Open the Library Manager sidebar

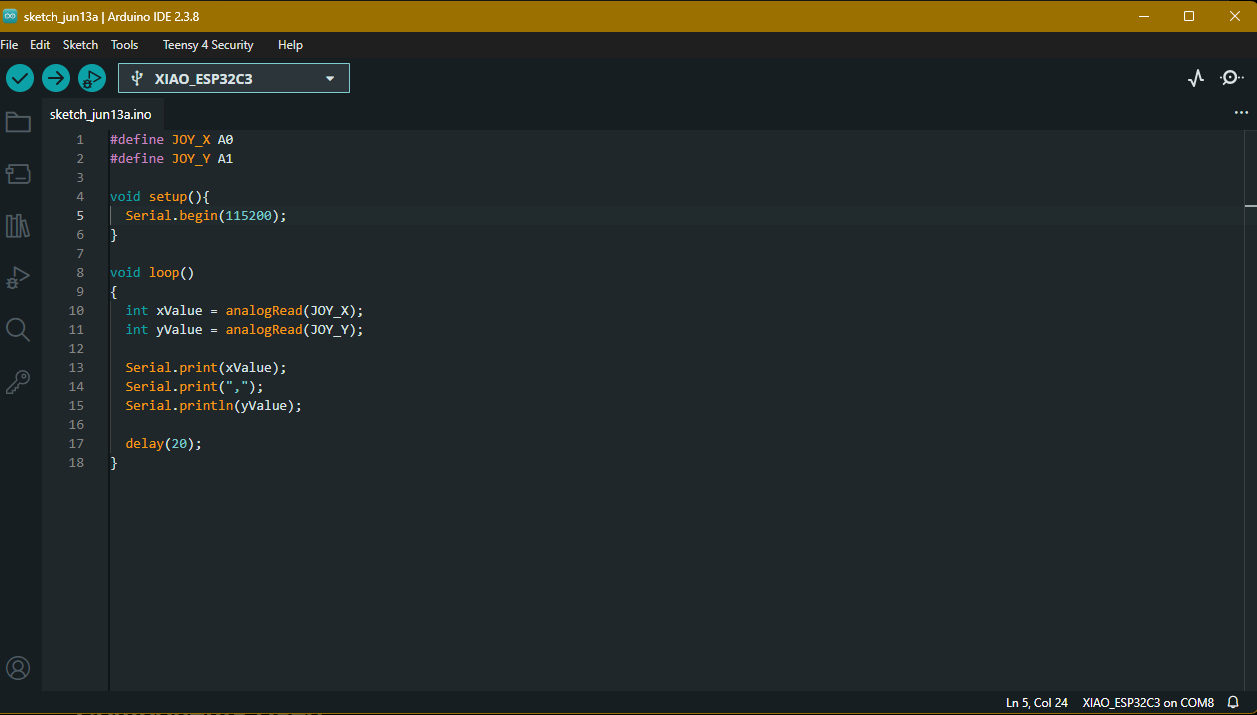[18, 226]
